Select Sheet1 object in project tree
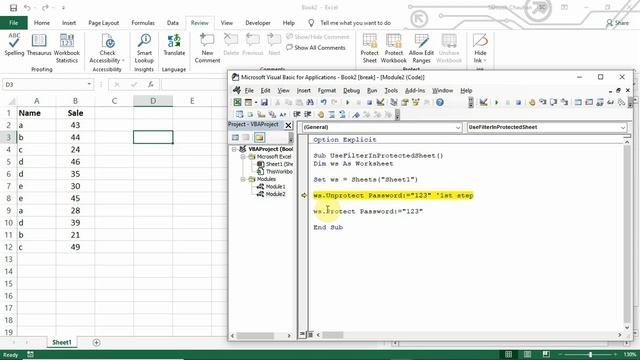The image size is (640, 360). click(x=279, y=164)
